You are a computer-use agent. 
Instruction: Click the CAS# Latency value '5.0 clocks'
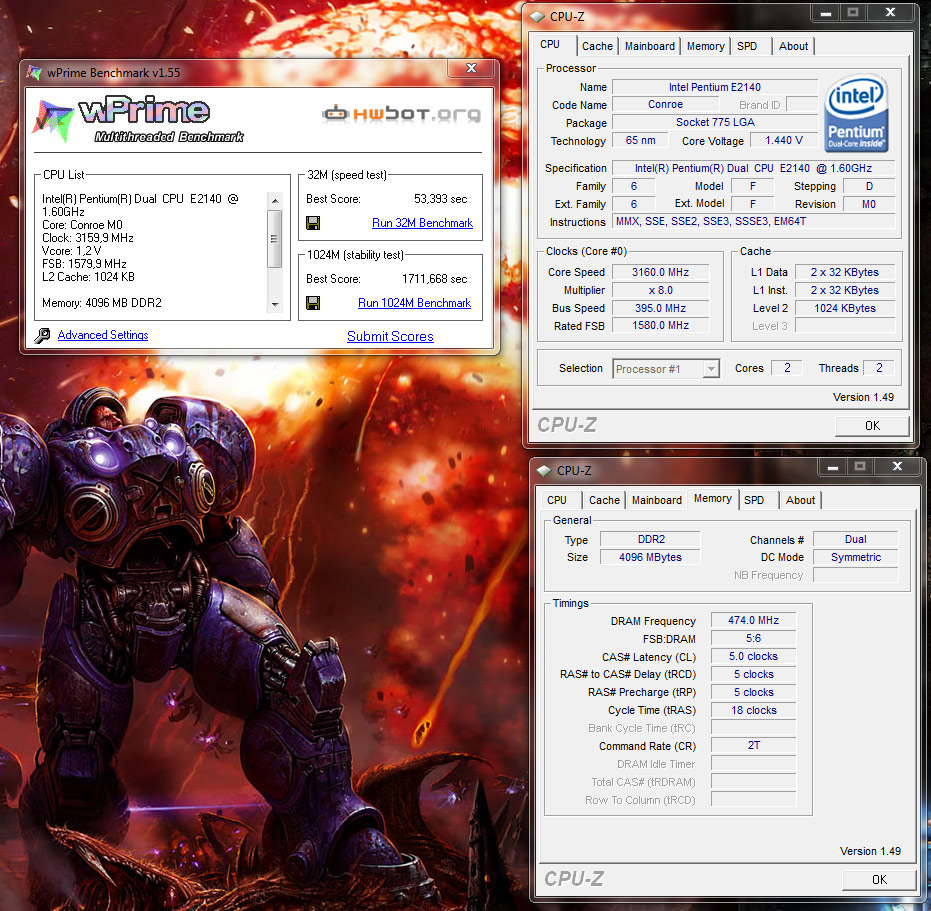[753, 656]
